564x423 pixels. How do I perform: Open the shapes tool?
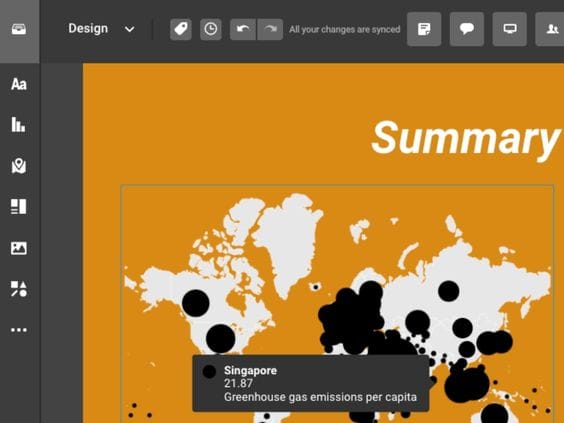pyautogui.click(x=19, y=289)
